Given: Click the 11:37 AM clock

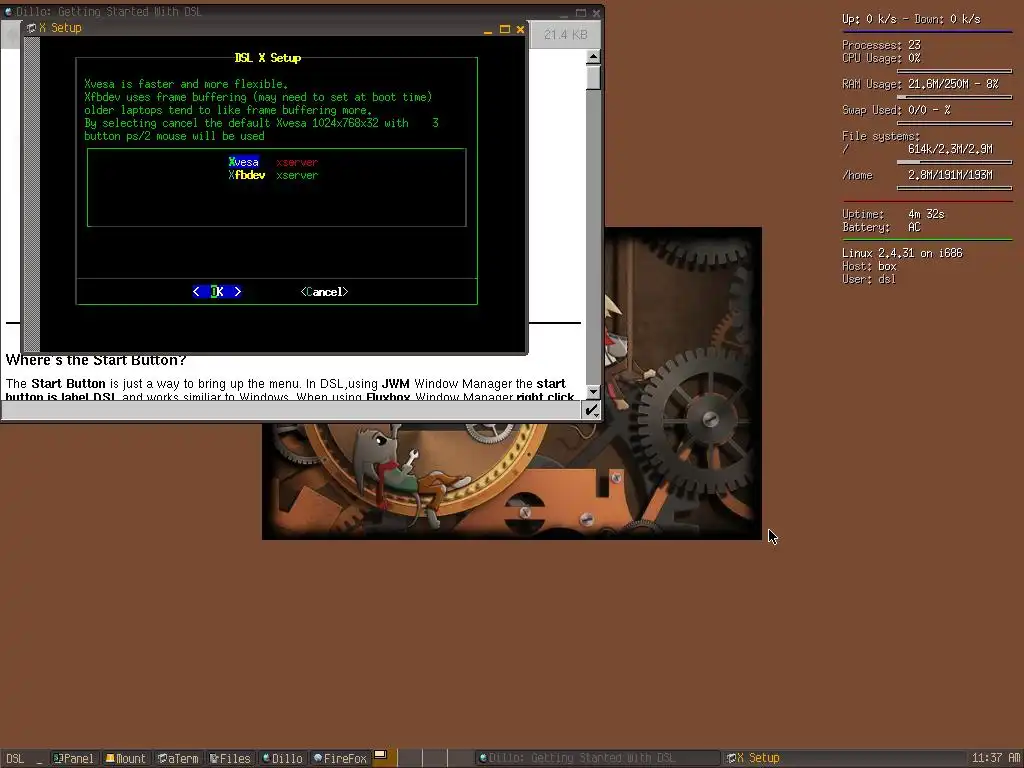Looking at the screenshot, I should tap(995, 758).
